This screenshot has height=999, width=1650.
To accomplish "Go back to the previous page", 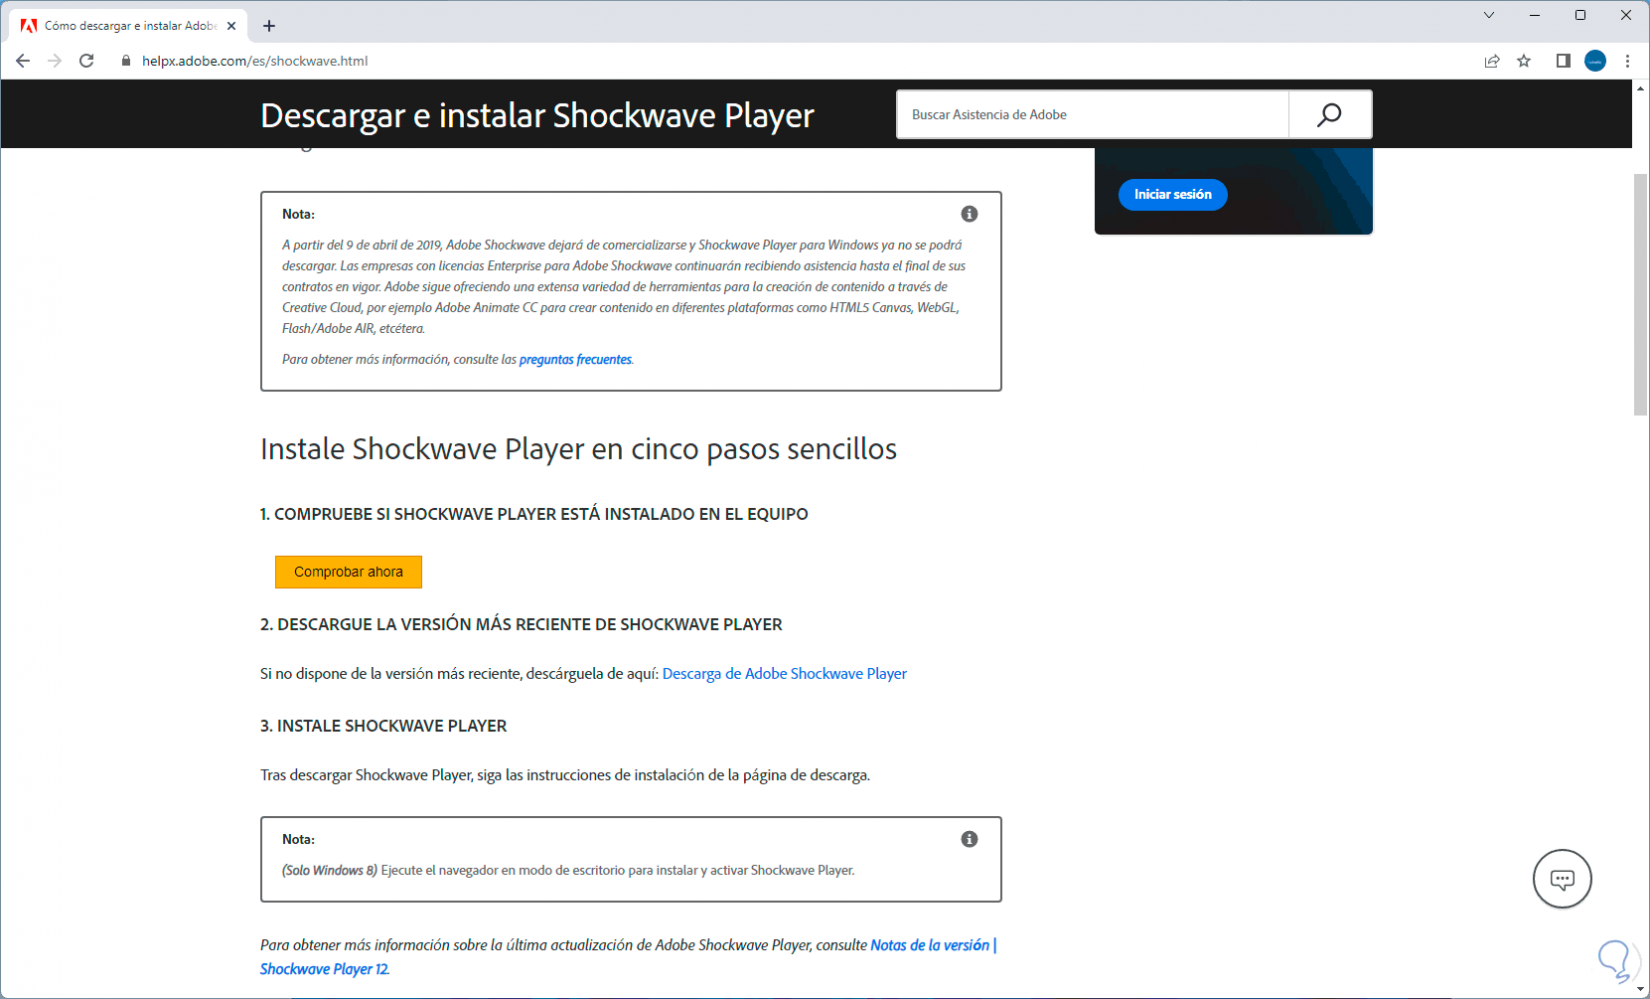I will click(x=23, y=61).
